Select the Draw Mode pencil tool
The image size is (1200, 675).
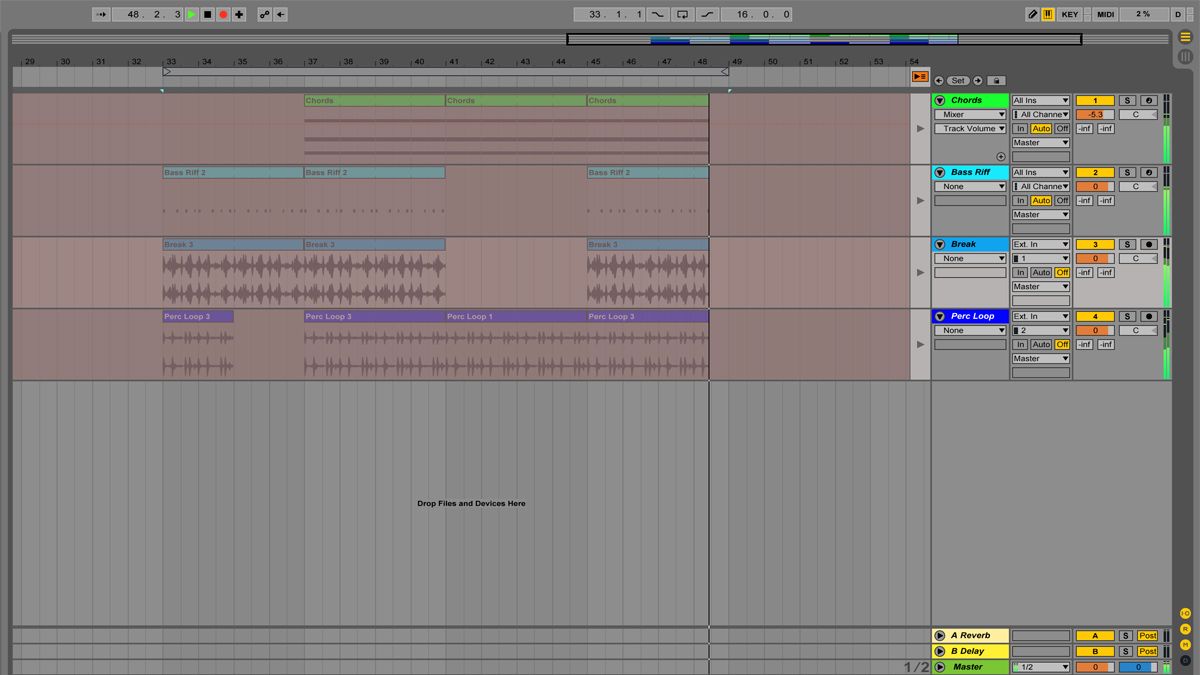[1033, 14]
